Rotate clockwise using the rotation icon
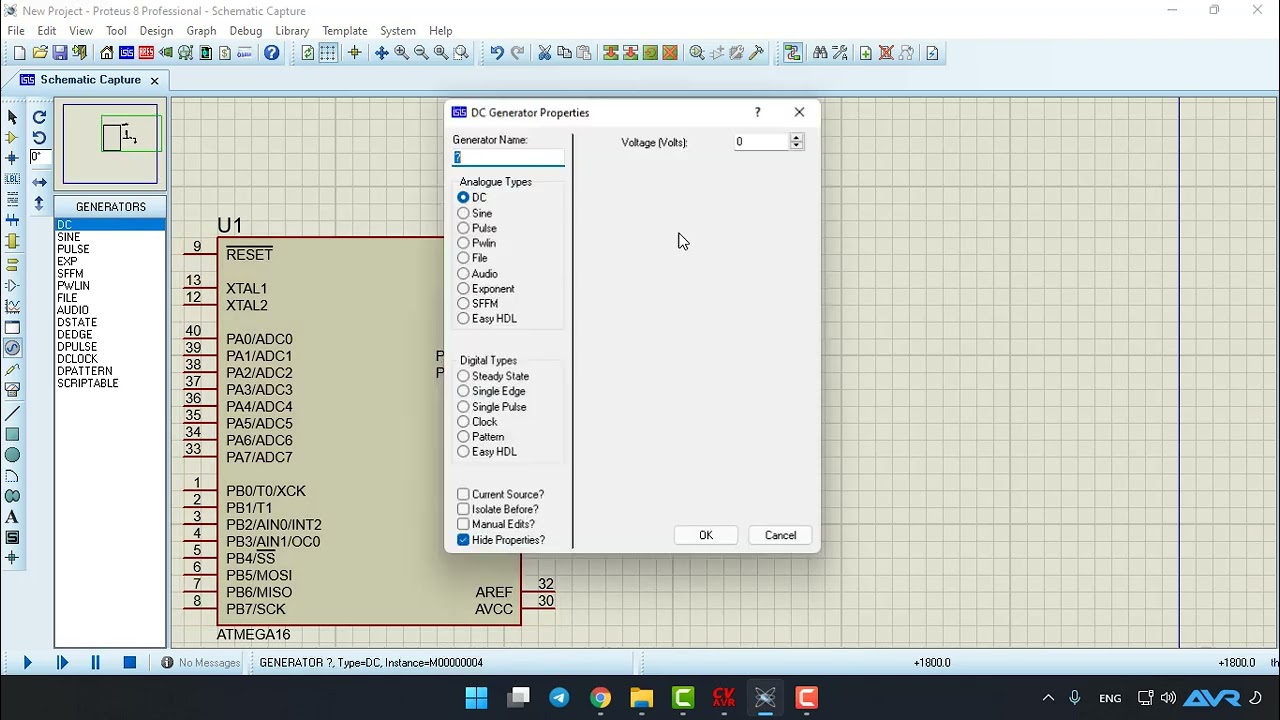Image resolution: width=1280 pixels, height=720 pixels. (x=40, y=117)
